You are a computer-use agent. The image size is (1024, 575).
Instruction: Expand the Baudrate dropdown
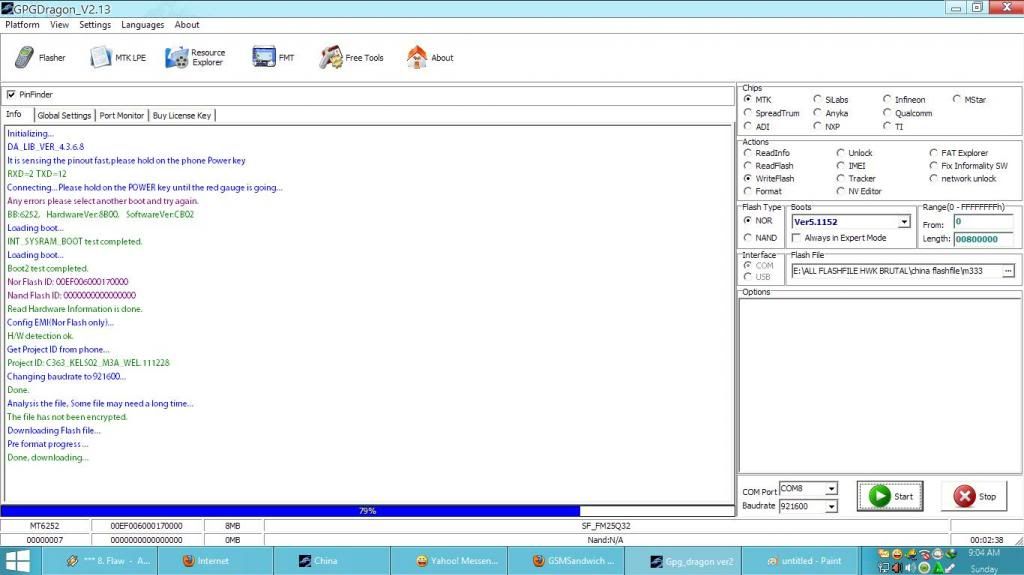[x=831, y=507]
